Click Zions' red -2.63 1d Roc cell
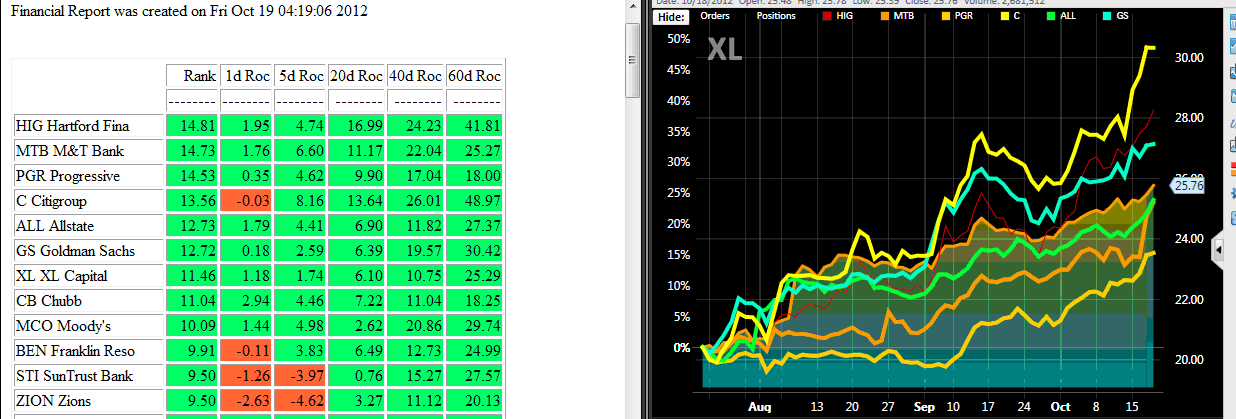This screenshot has width=1236, height=419. [x=246, y=401]
